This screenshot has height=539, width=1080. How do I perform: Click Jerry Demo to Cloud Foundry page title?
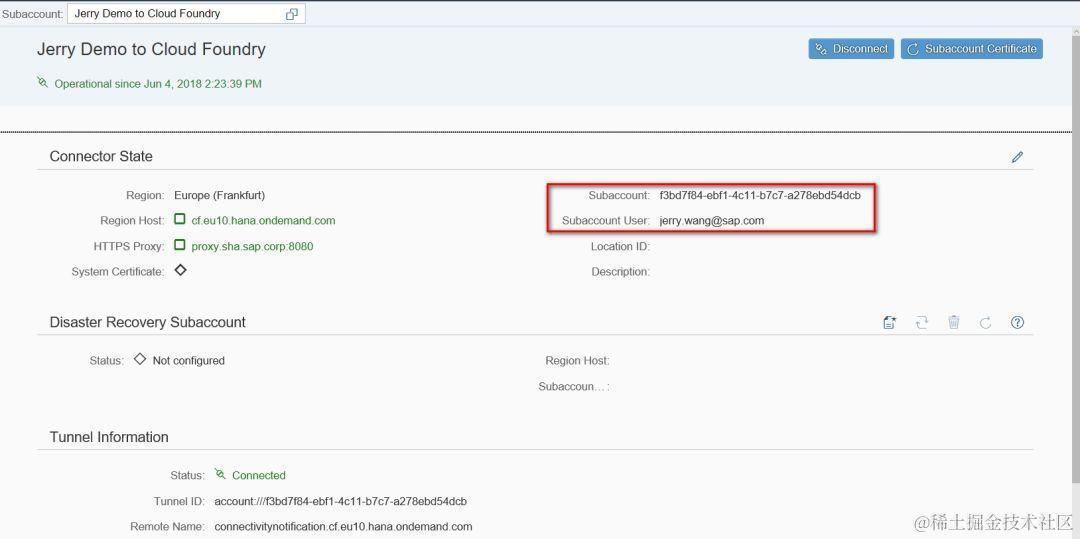[x=151, y=50]
